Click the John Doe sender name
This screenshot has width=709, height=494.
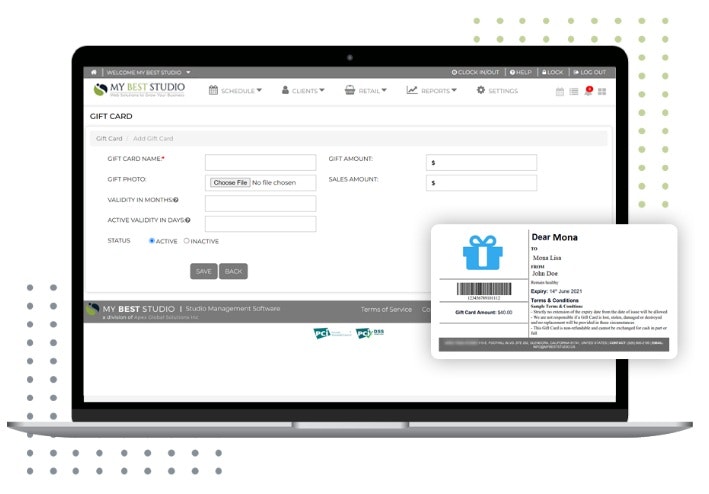[545, 273]
